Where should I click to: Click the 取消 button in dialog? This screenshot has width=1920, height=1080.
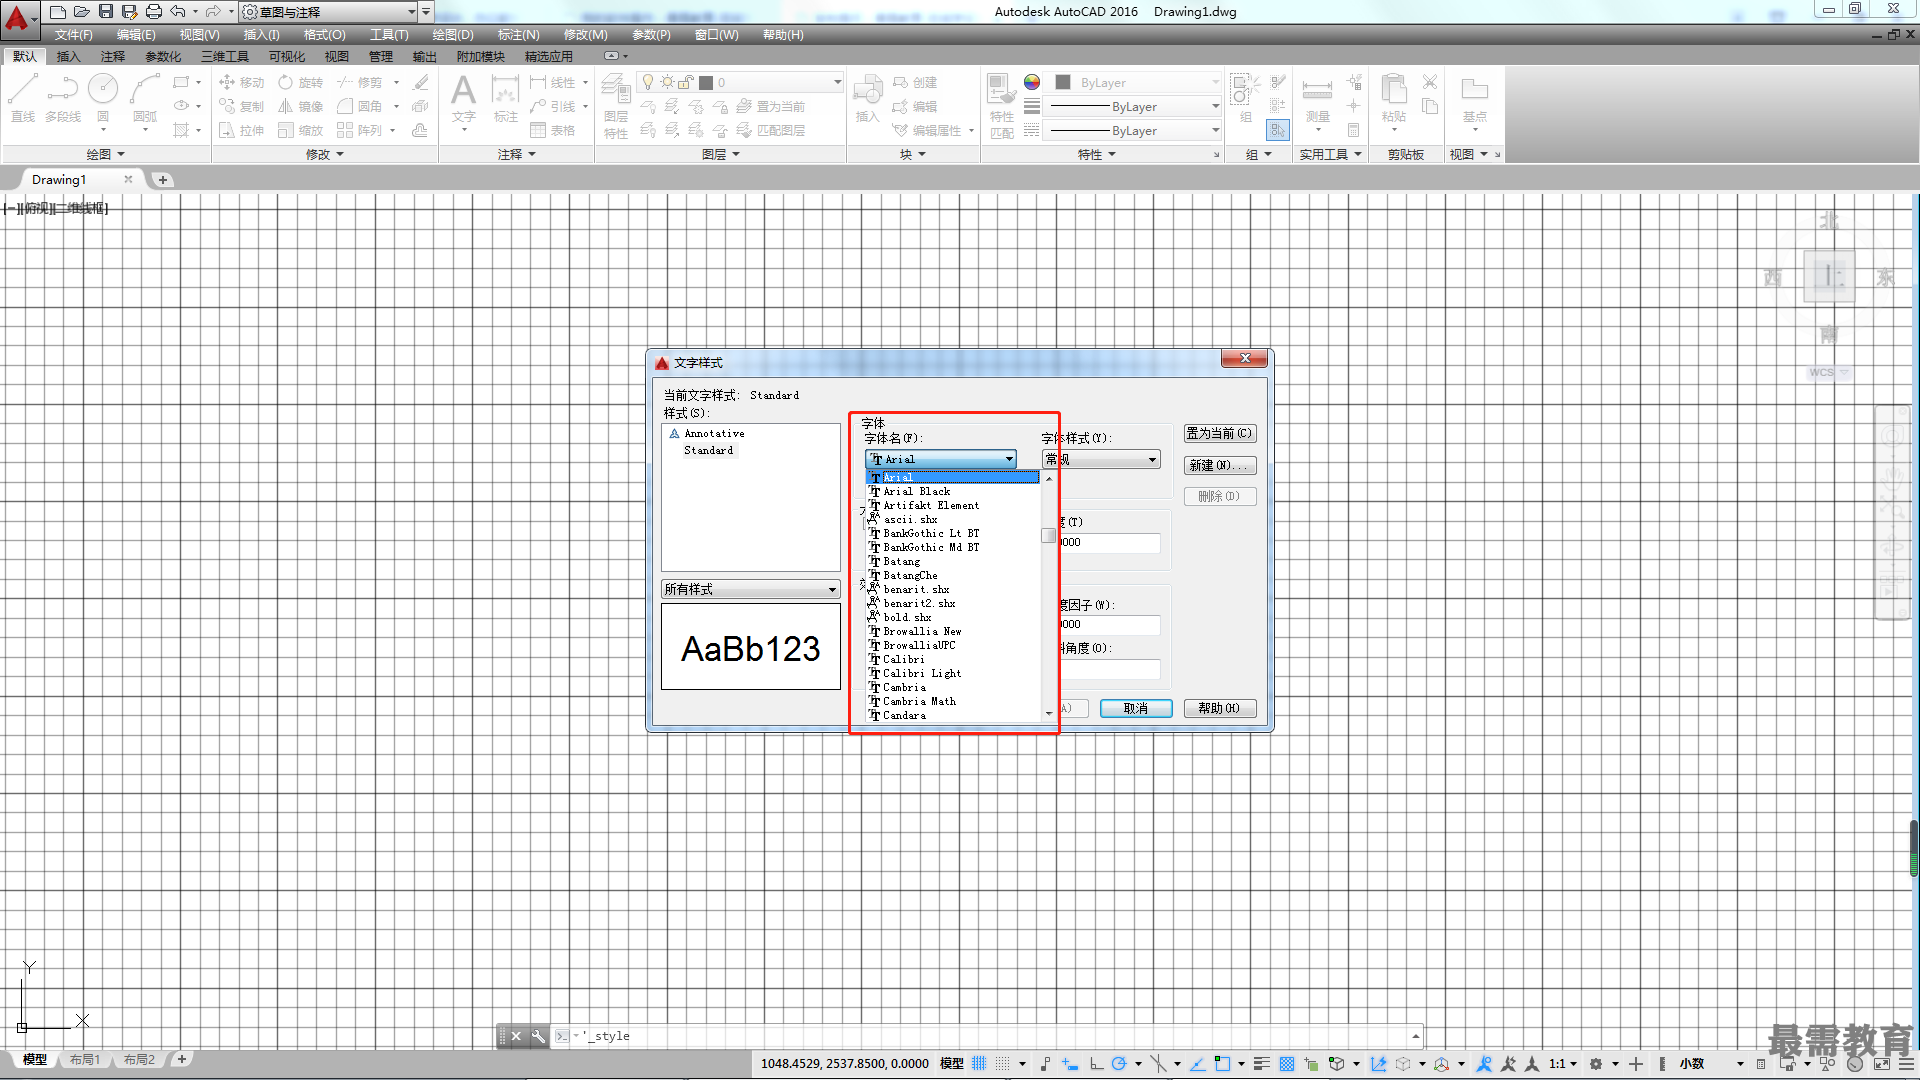point(1136,708)
